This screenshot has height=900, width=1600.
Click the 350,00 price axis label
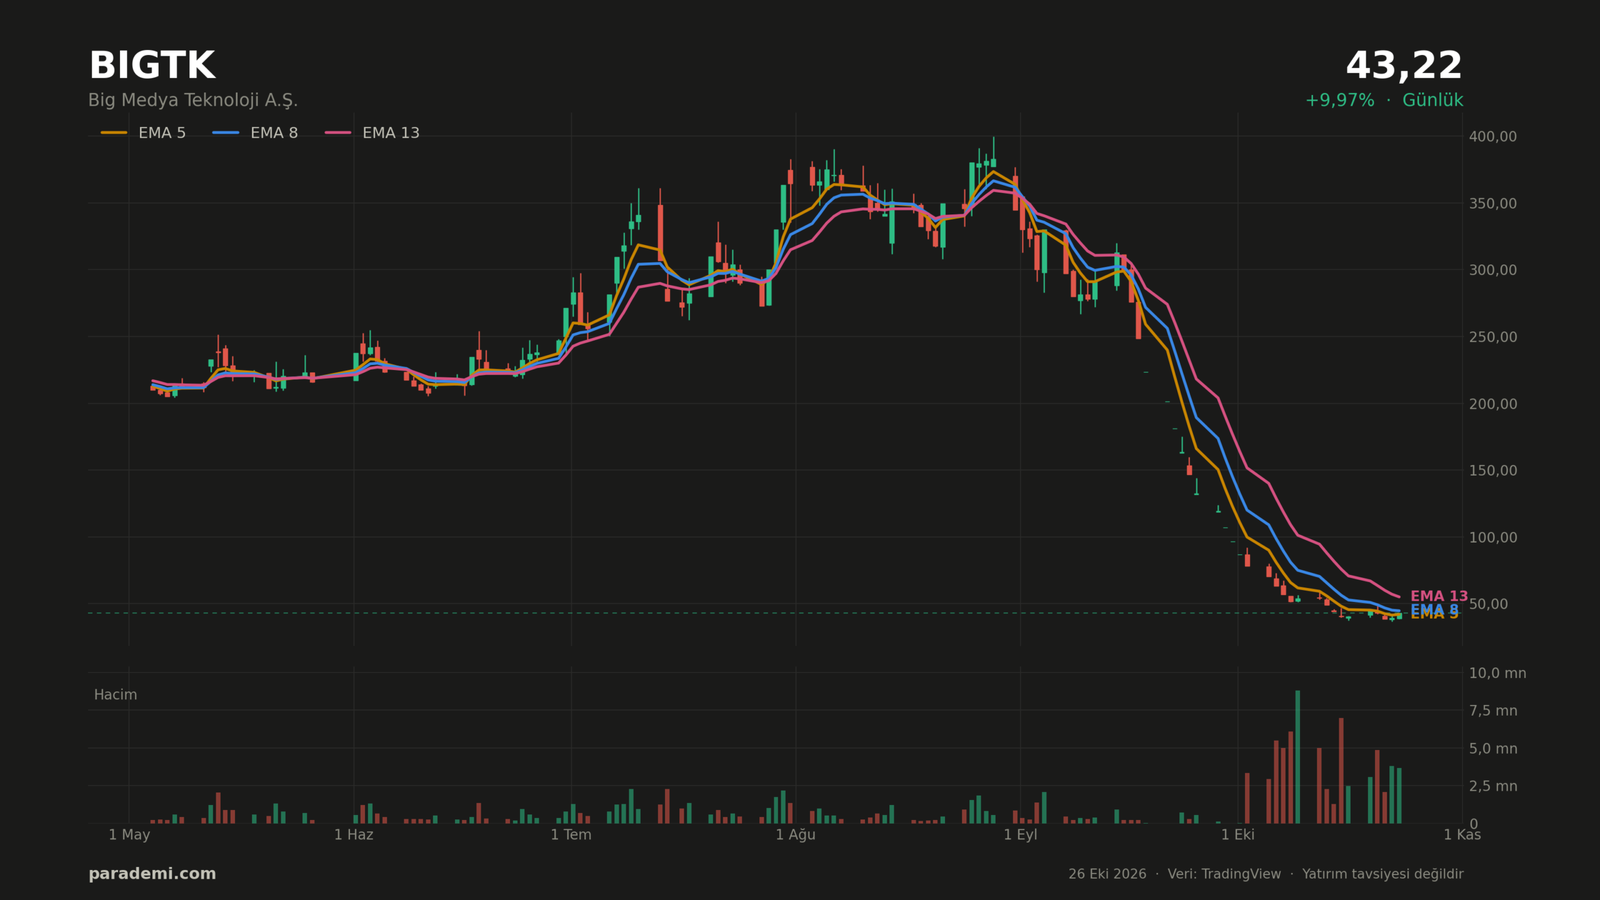click(1493, 203)
